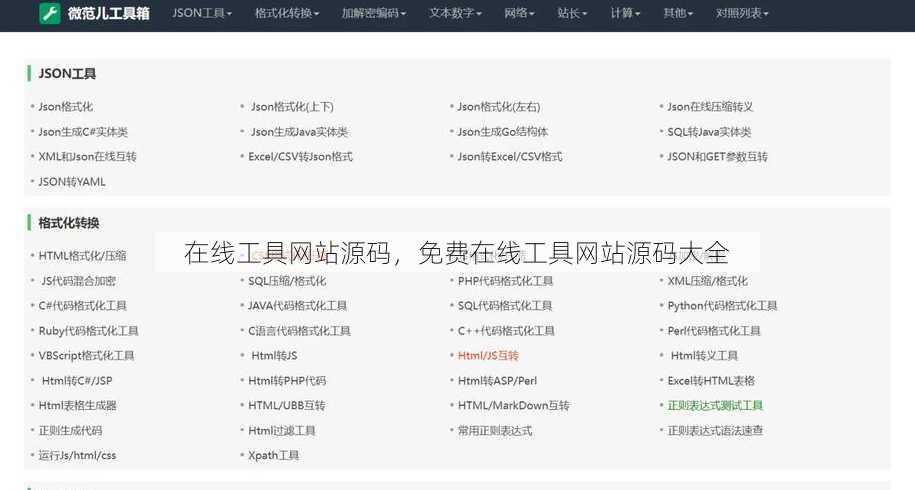Image resolution: width=915 pixels, height=490 pixels.
Task: Open SQL代码格式化工具 link
Action: [505, 306]
